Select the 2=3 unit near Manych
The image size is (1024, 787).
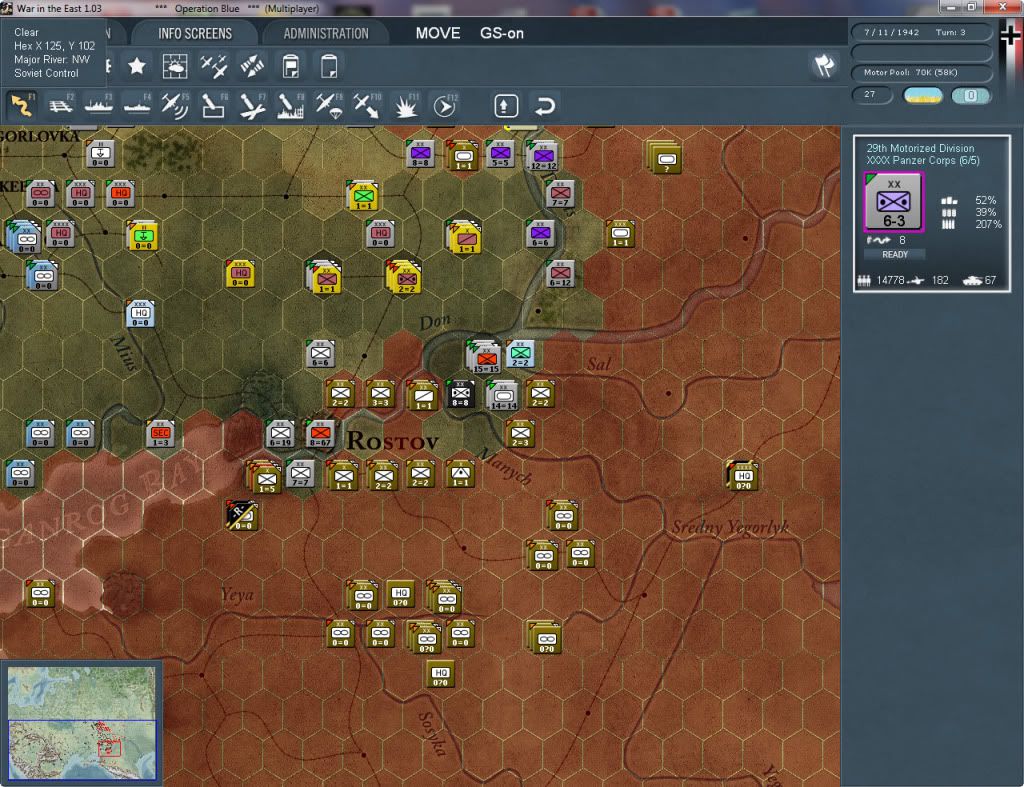pos(520,434)
